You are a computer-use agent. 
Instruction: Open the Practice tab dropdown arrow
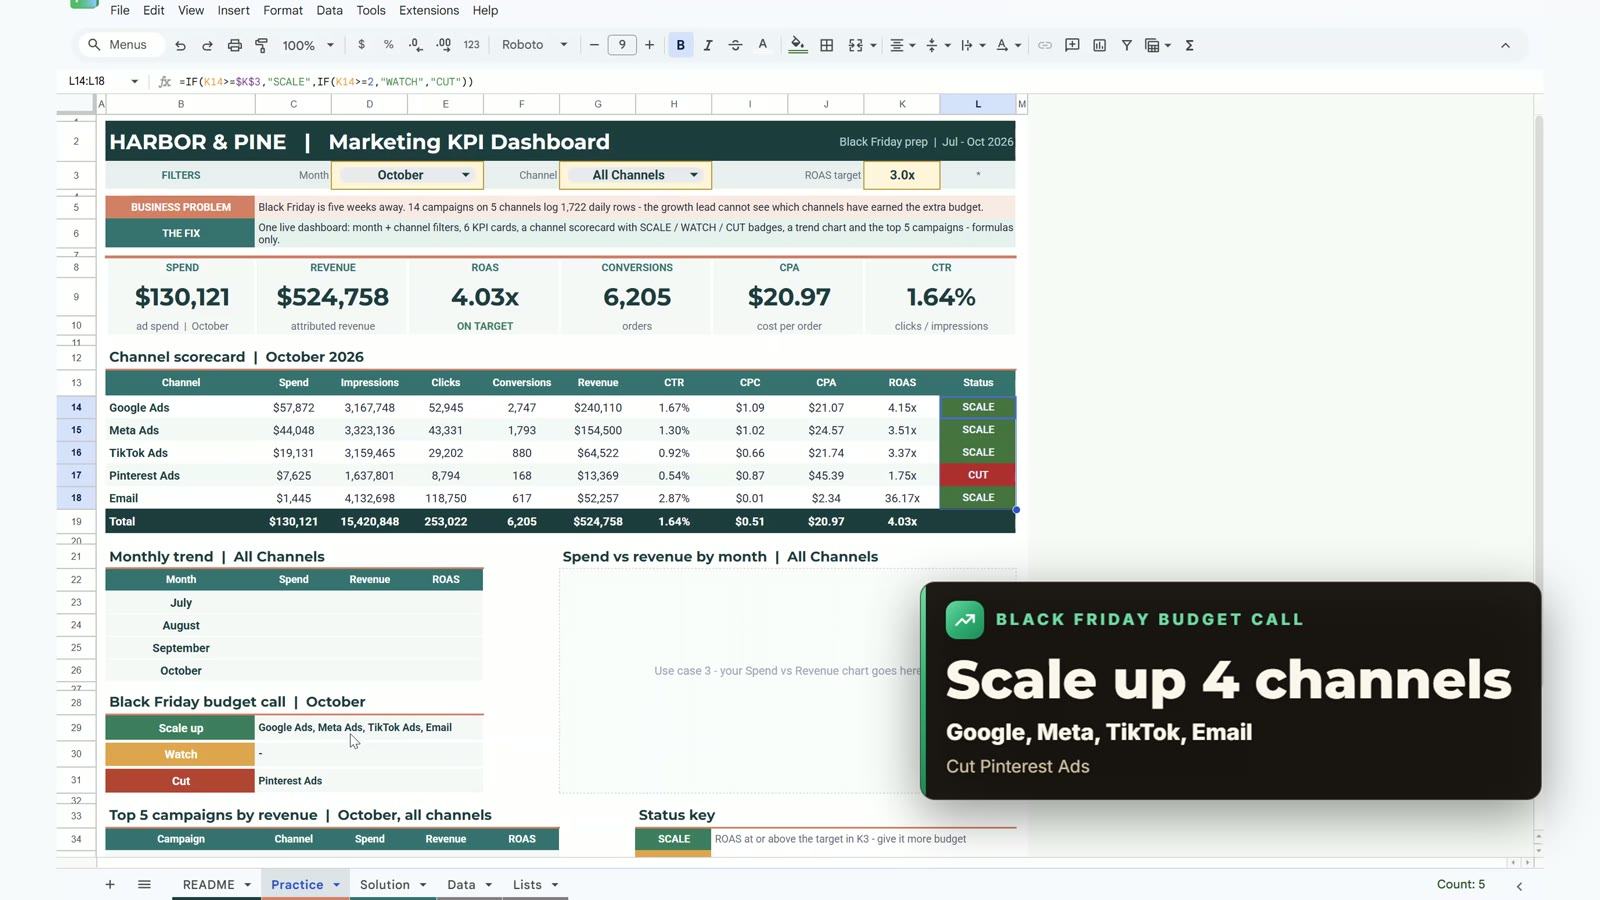coord(336,885)
